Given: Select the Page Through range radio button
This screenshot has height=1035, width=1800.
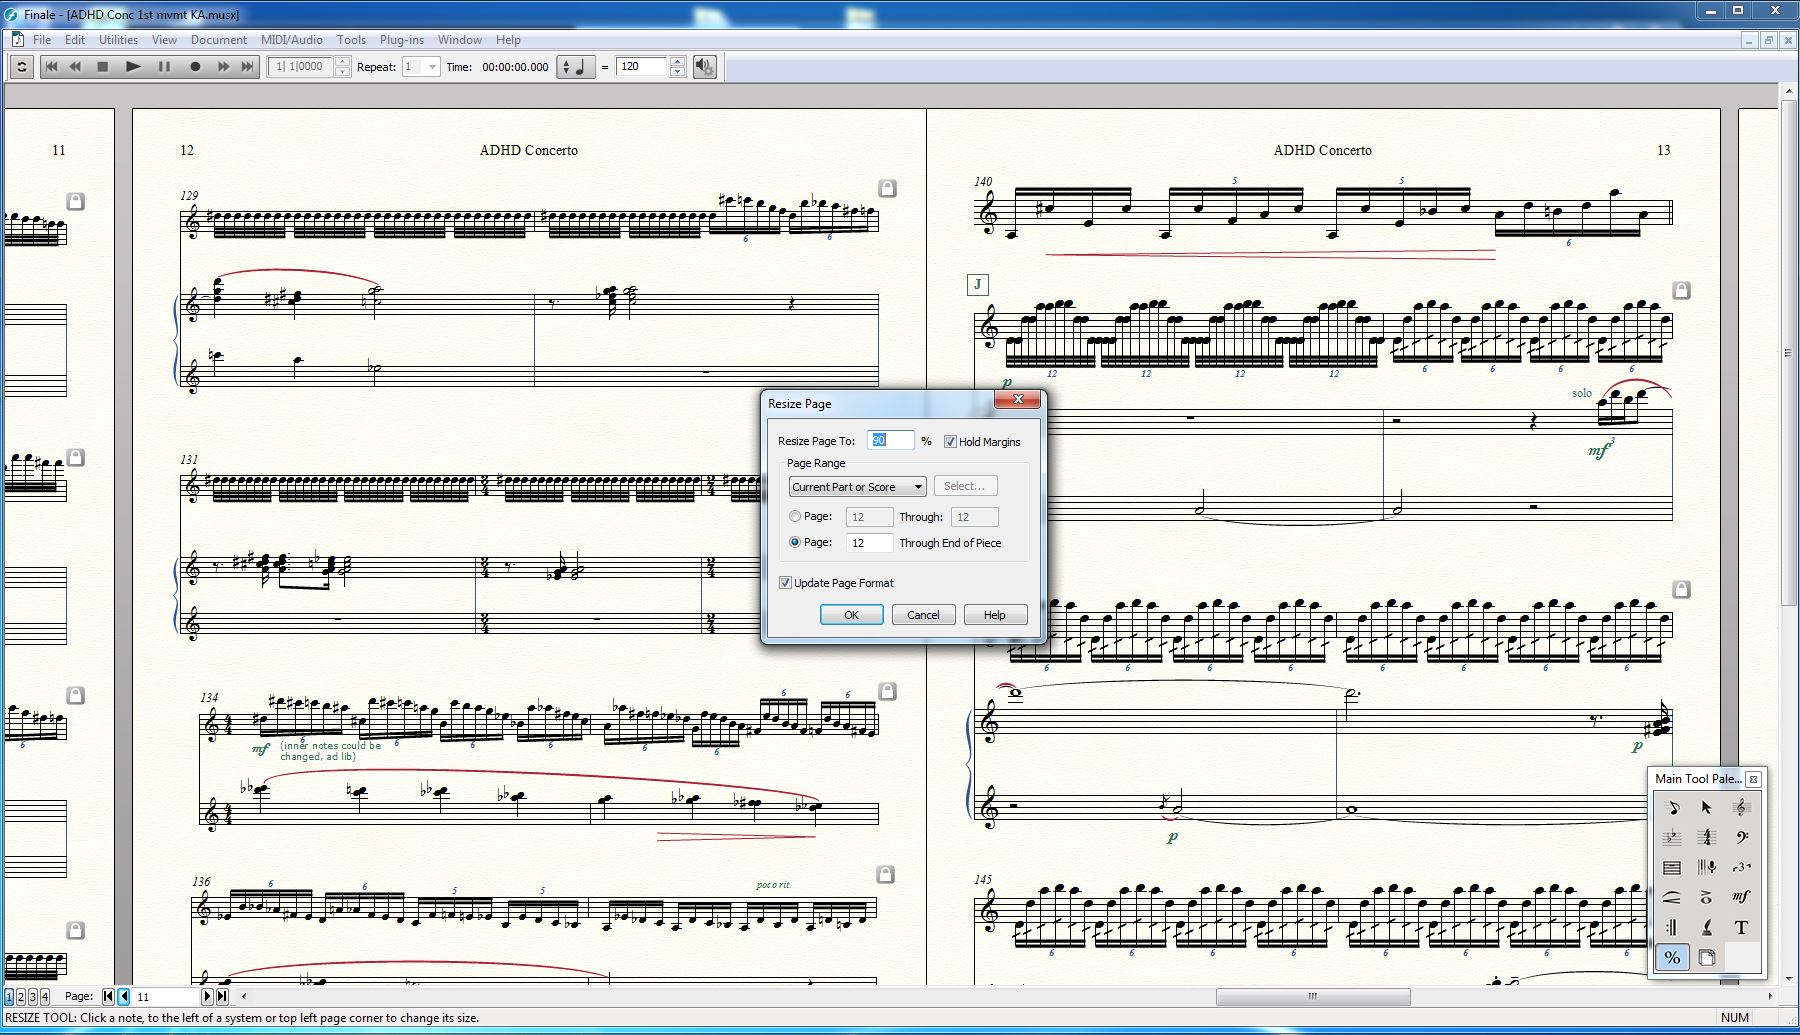Looking at the screenshot, I should [795, 517].
